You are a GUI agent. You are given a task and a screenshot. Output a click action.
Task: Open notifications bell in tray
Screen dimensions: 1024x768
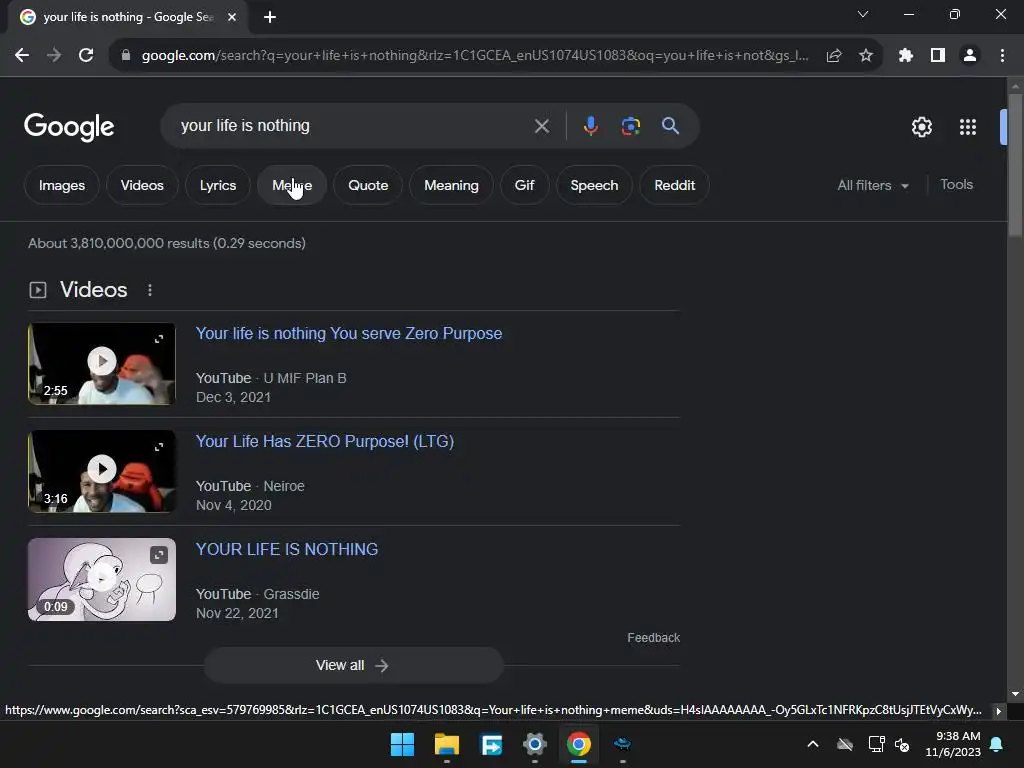[x=997, y=744]
